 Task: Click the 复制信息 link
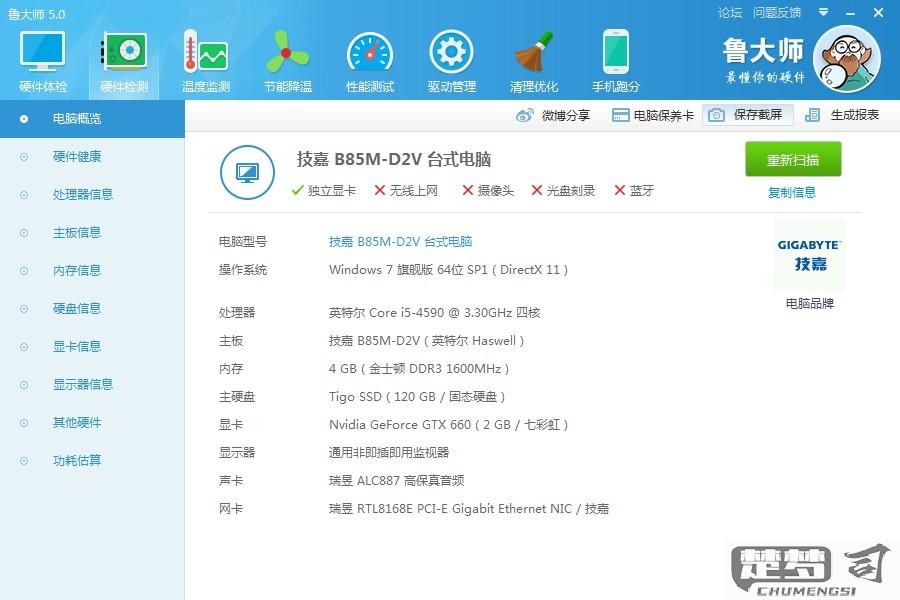pos(792,192)
